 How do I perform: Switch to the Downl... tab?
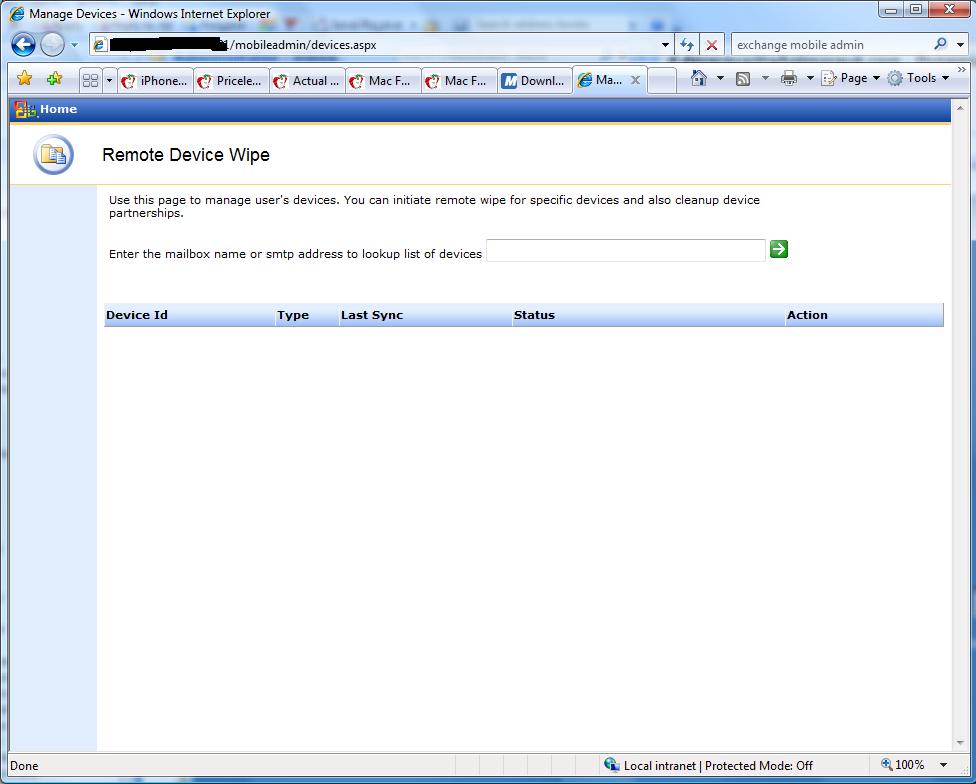pyautogui.click(x=535, y=81)
